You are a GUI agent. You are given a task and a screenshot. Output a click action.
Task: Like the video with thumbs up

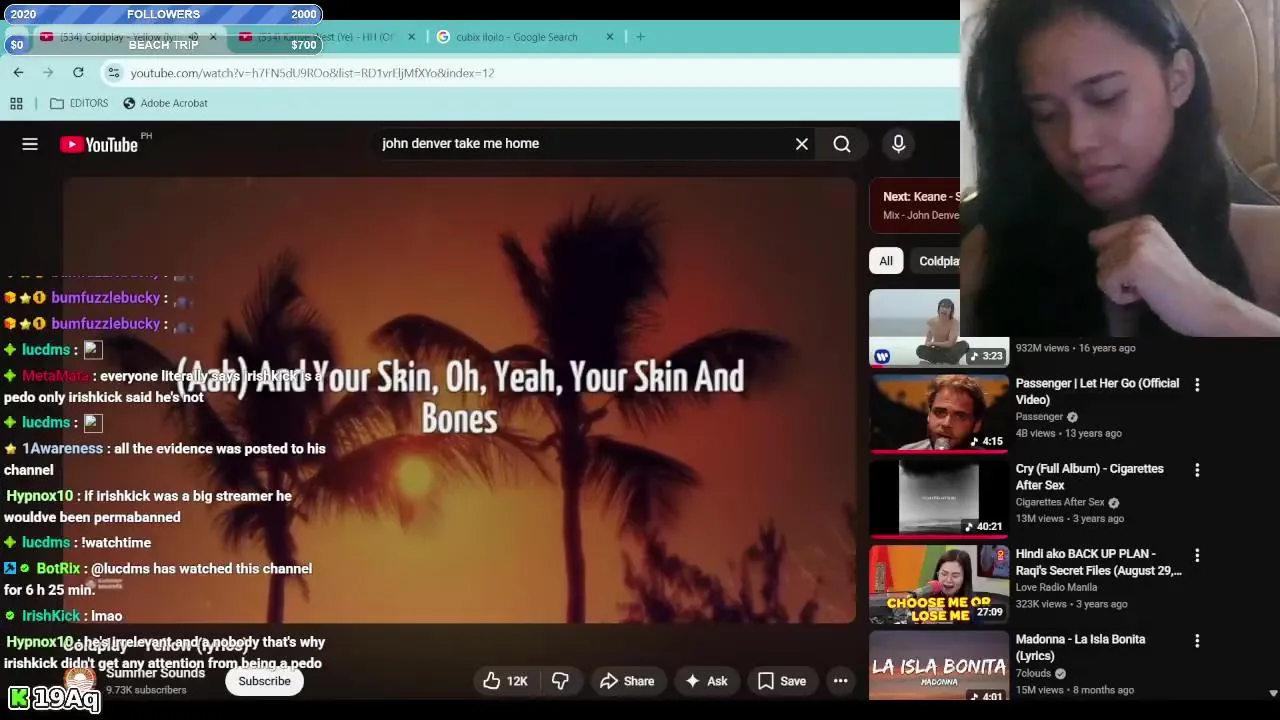(506, 681)
